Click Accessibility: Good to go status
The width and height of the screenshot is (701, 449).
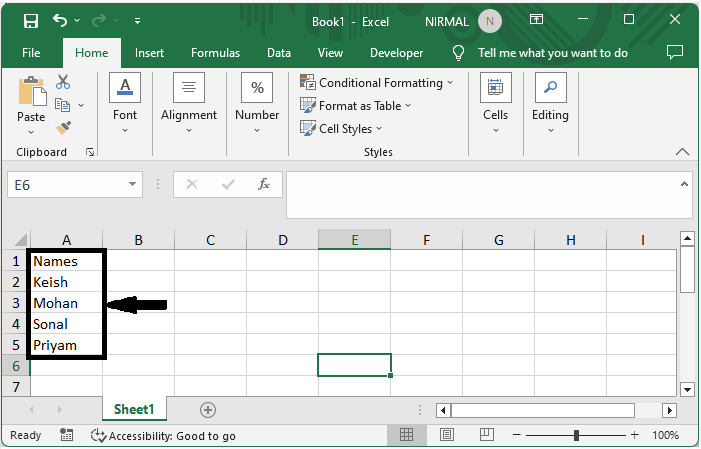click(x=163, y=436)
